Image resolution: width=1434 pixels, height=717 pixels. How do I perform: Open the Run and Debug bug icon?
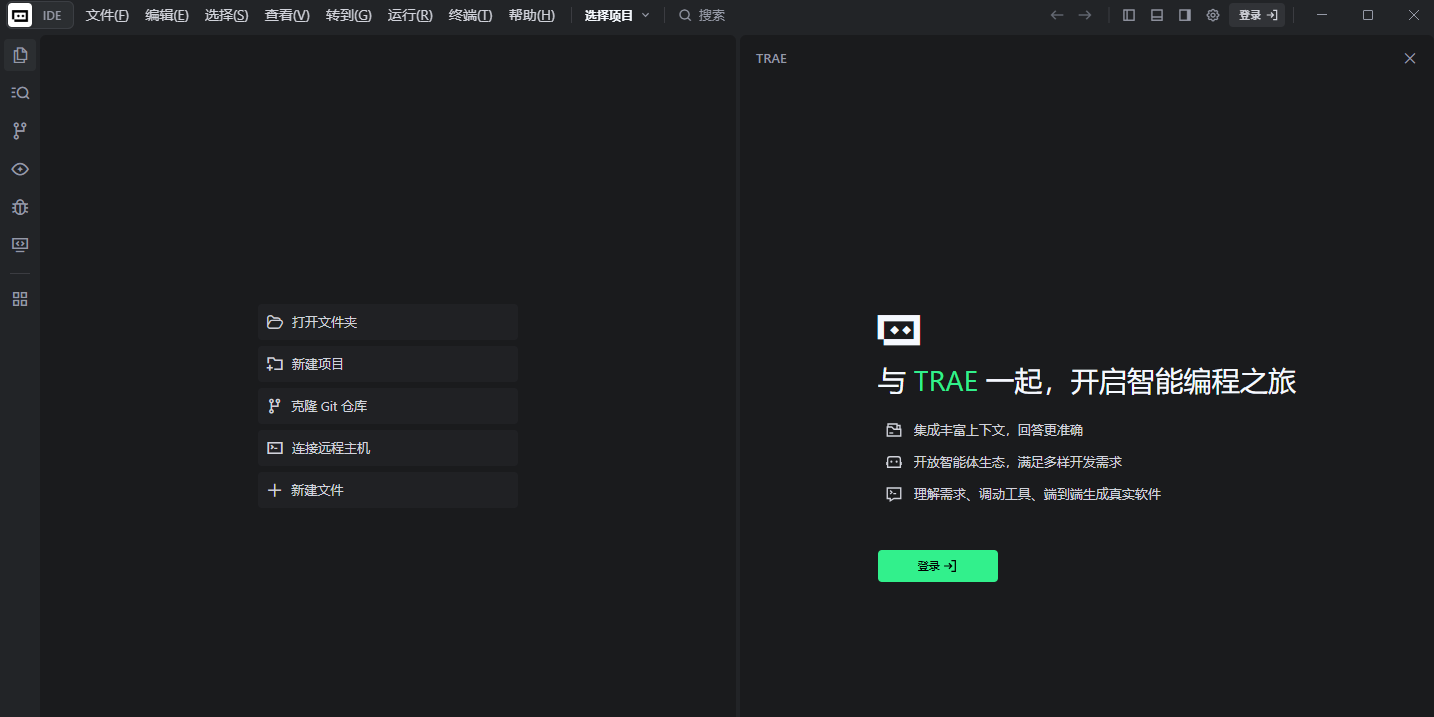coord(20,207)
